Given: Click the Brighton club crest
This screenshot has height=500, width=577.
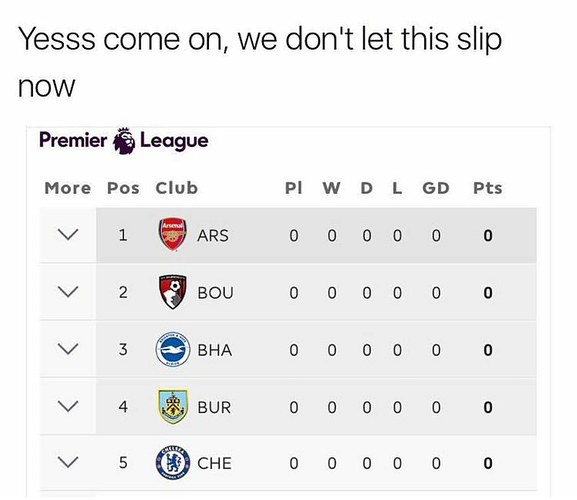Looking at the screenshot, I should (173, 349).
